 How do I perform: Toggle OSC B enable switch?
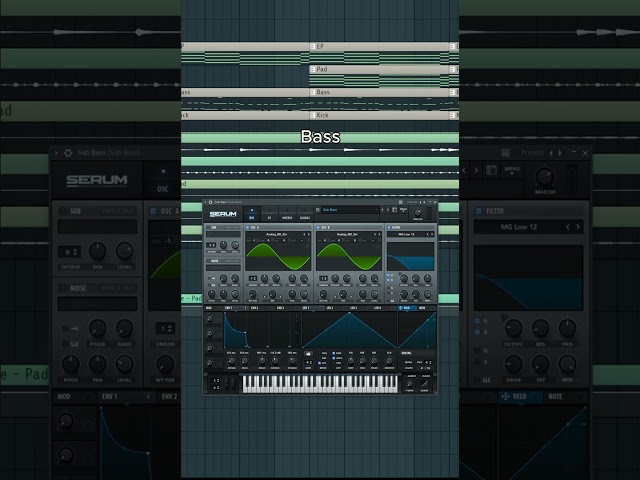(318, 227)
